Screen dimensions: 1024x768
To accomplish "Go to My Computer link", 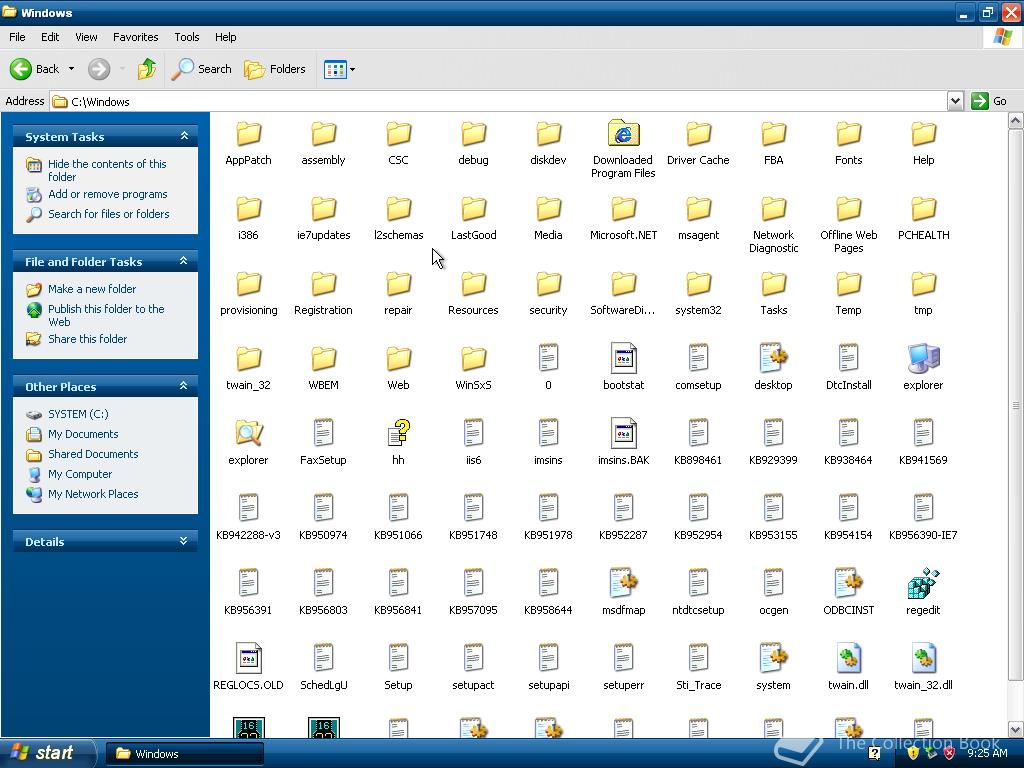I will tap(80, 473).
